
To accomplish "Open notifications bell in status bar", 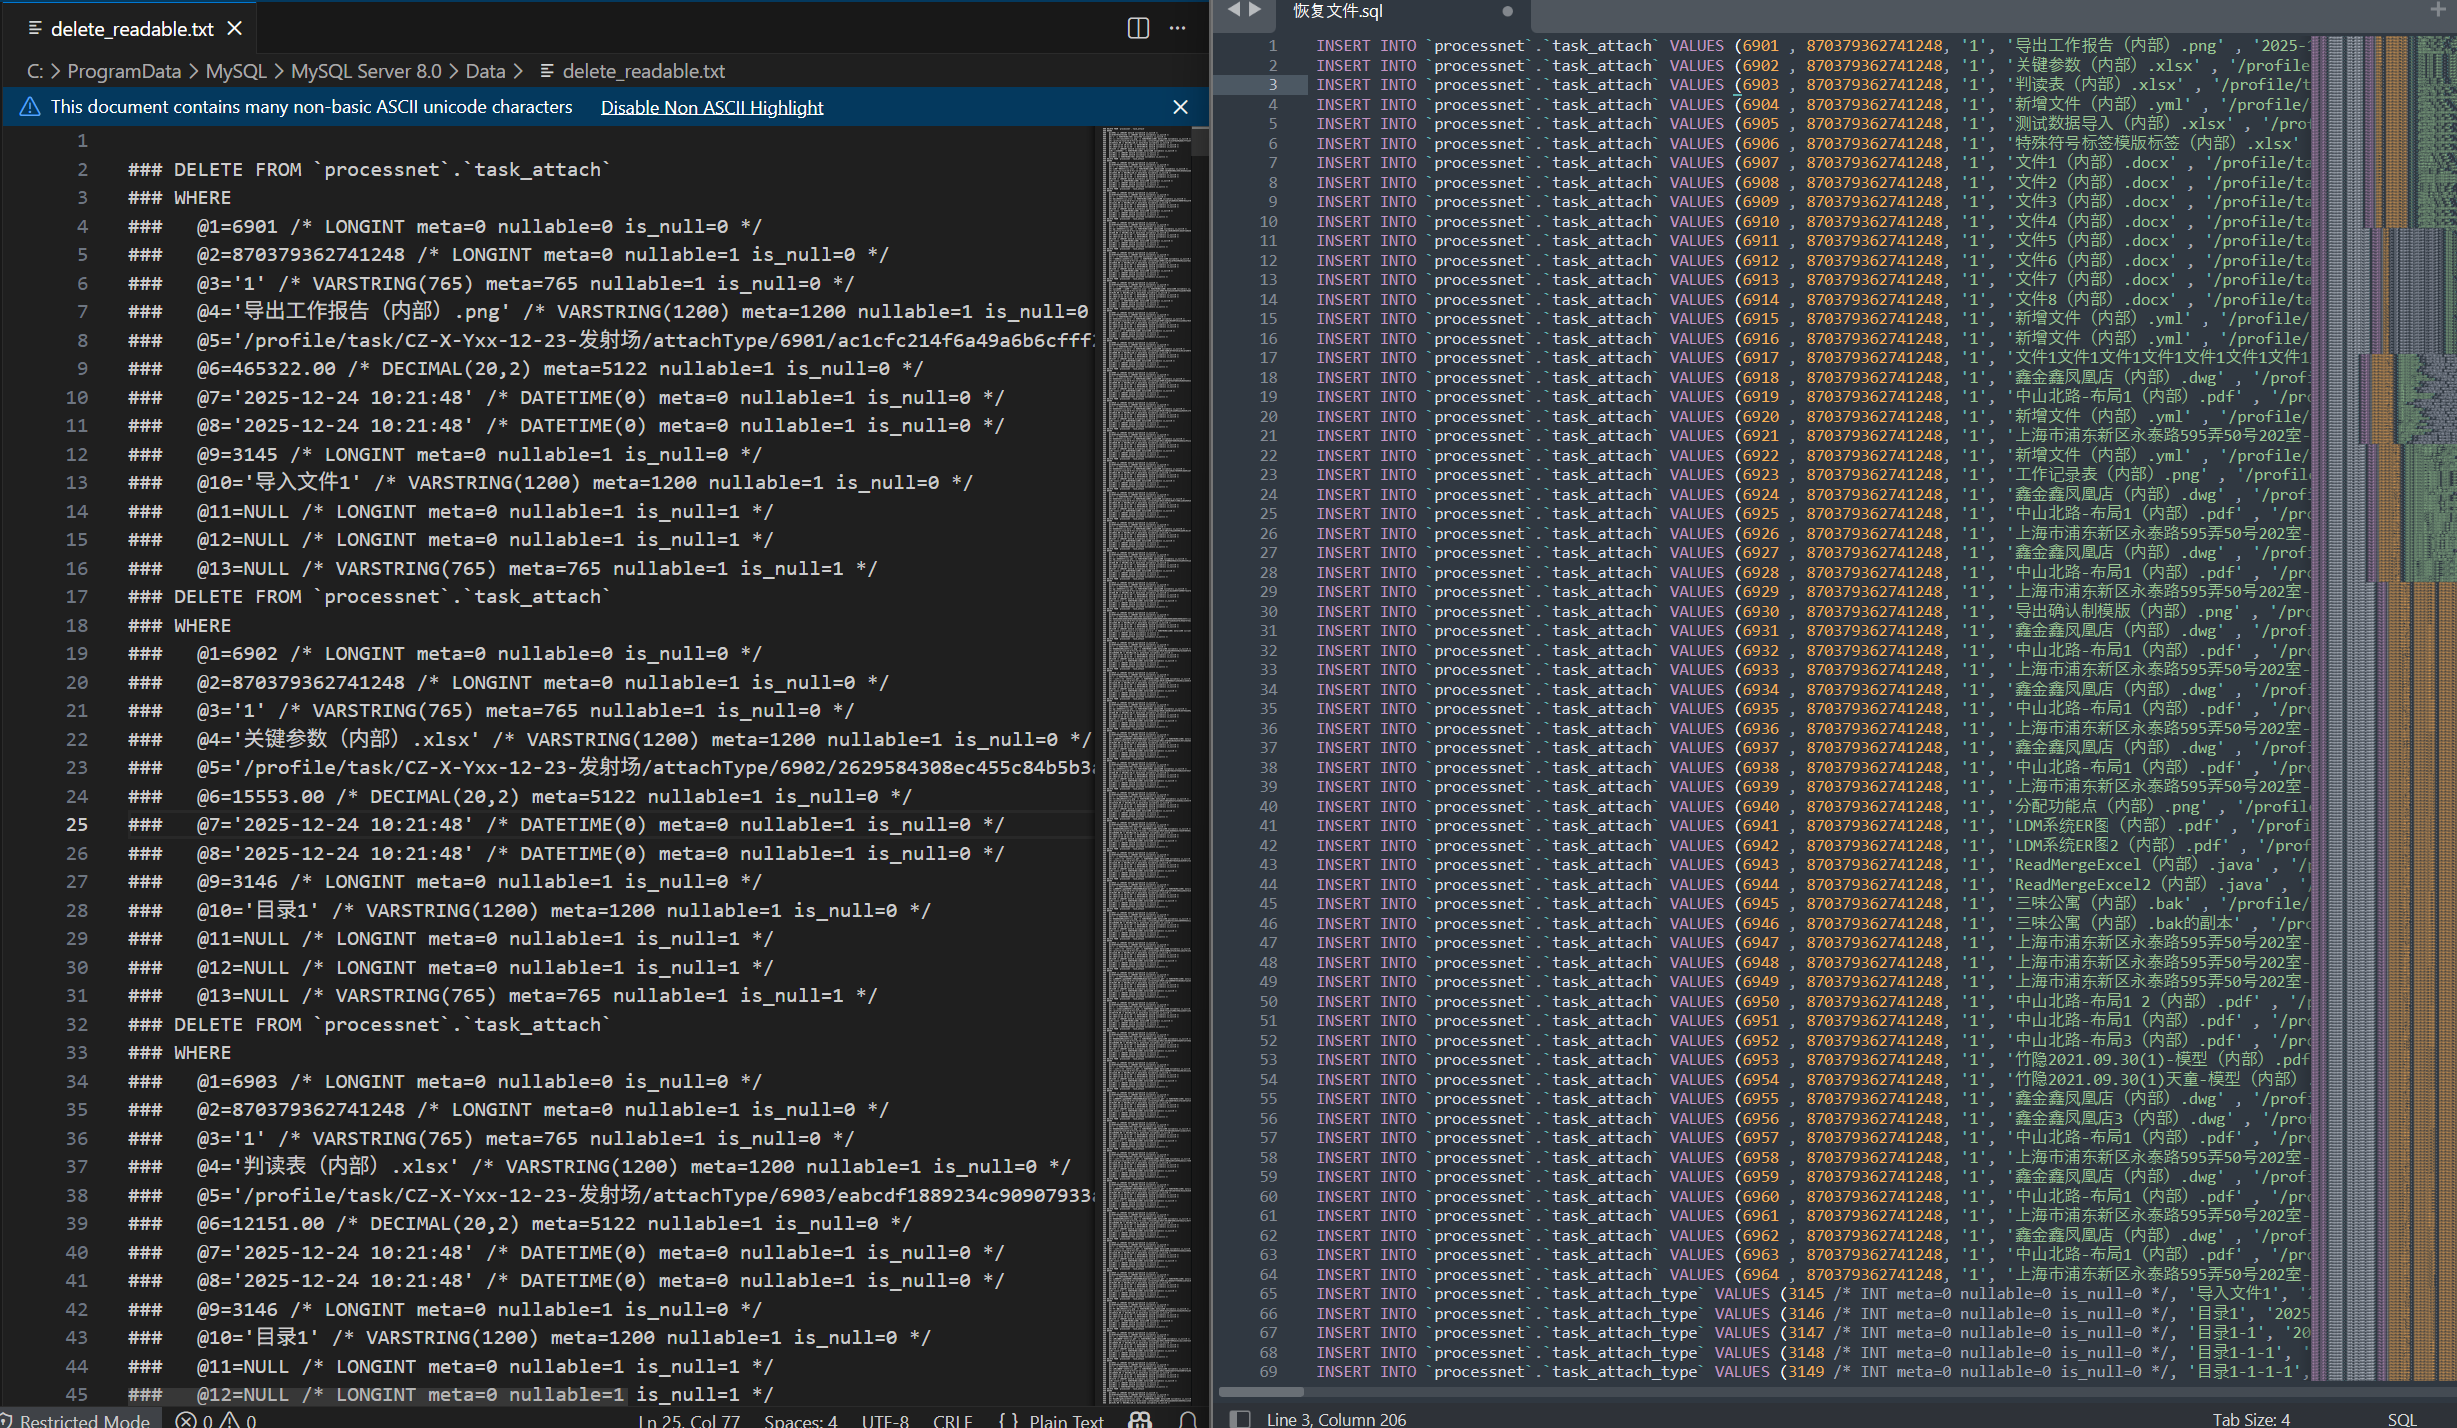I will click(1188, 1419).
